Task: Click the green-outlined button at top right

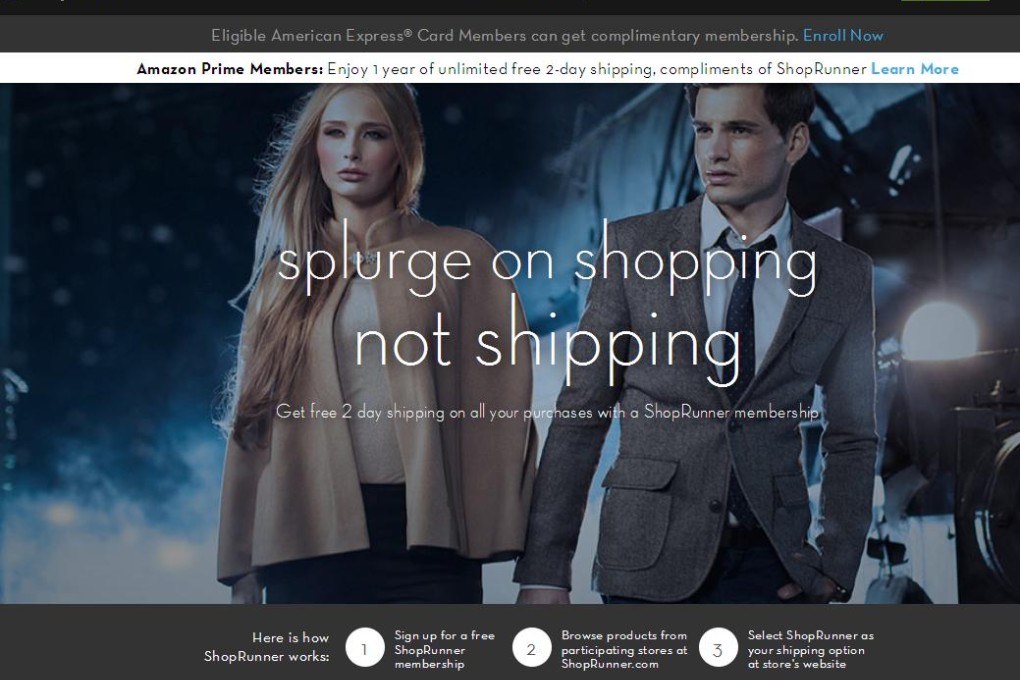Action: pyautogui.click(x=945, y=3)
